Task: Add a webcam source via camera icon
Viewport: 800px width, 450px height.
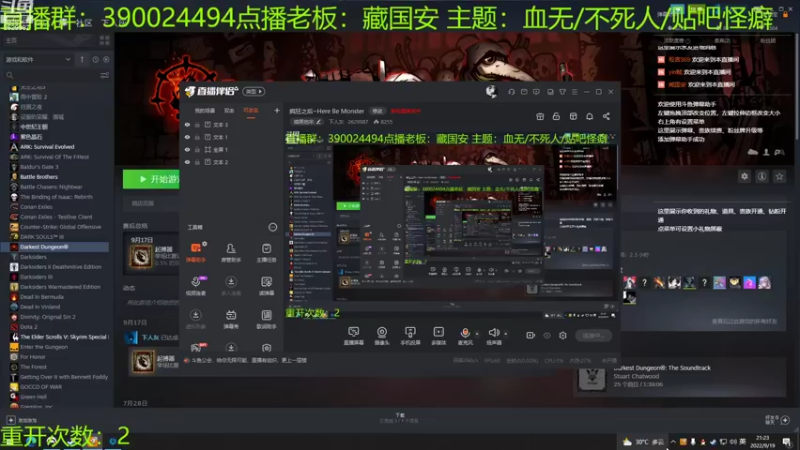Action: point(382,332)
